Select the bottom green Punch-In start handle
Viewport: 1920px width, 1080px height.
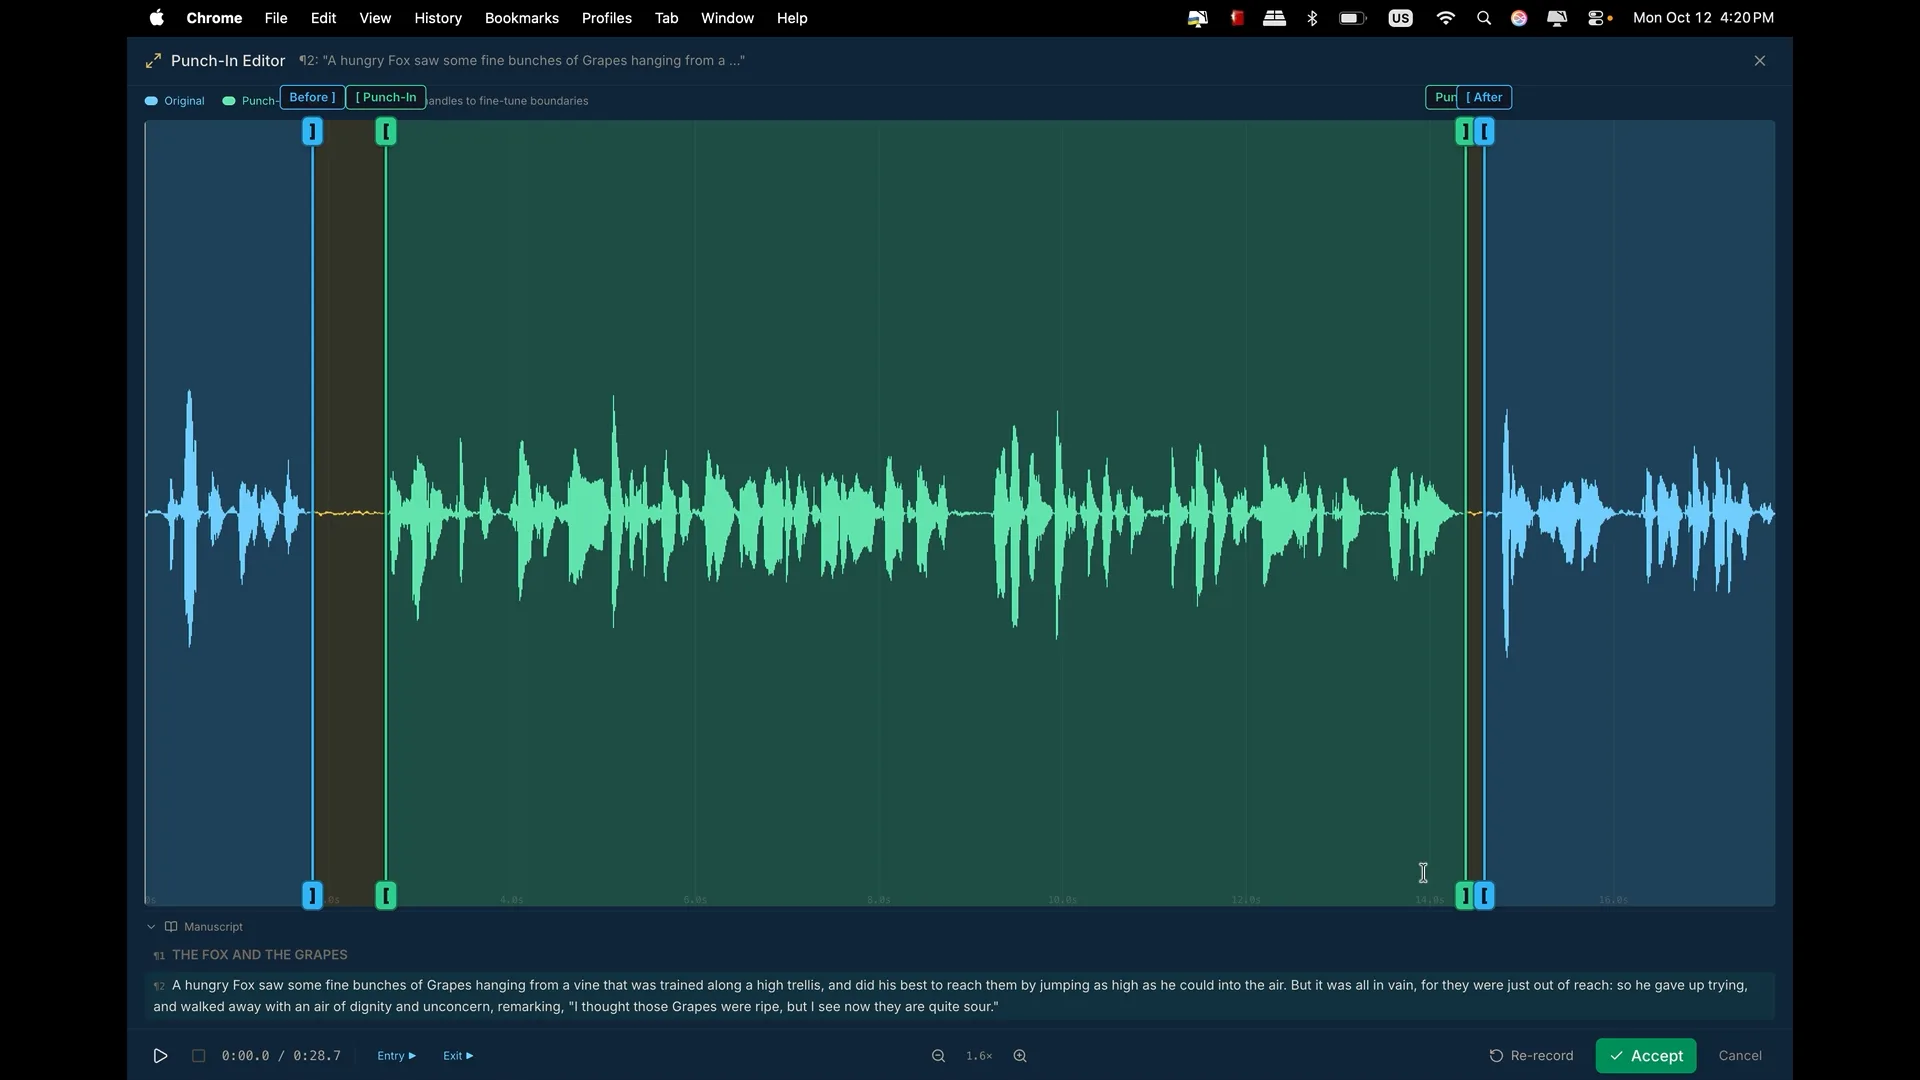click(386, 895)
